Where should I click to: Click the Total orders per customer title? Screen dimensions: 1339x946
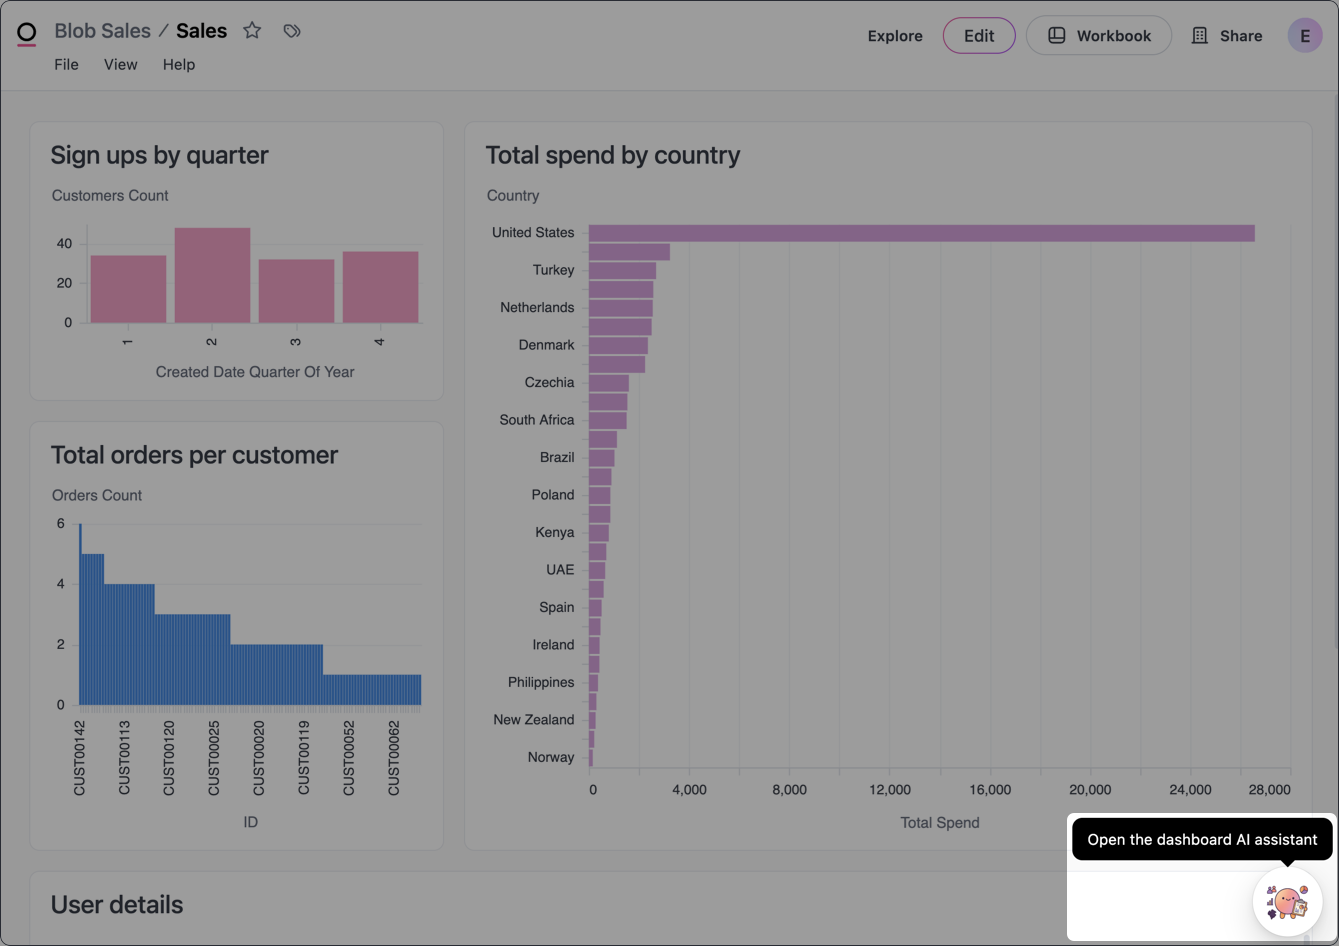click(x=195, y=455)
